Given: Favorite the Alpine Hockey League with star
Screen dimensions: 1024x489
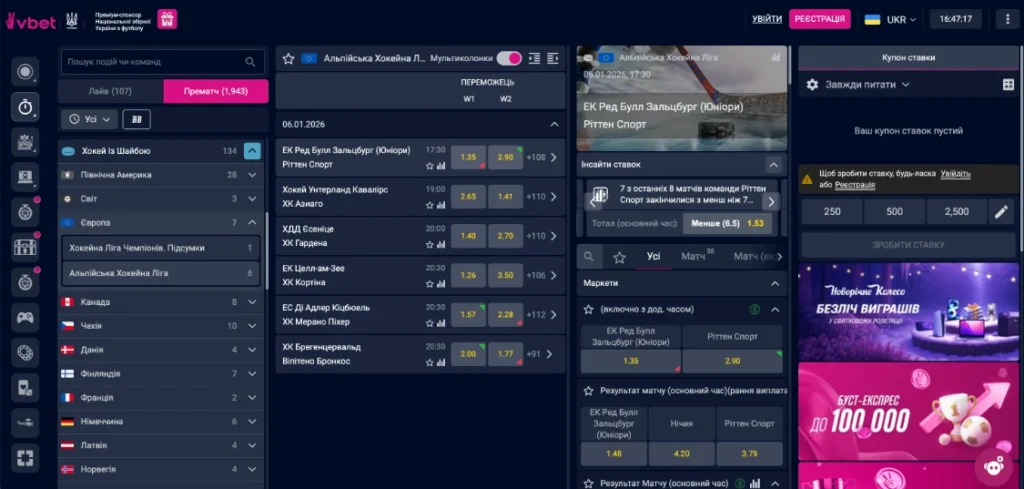Looking at the screenshot, I should 288,59.
